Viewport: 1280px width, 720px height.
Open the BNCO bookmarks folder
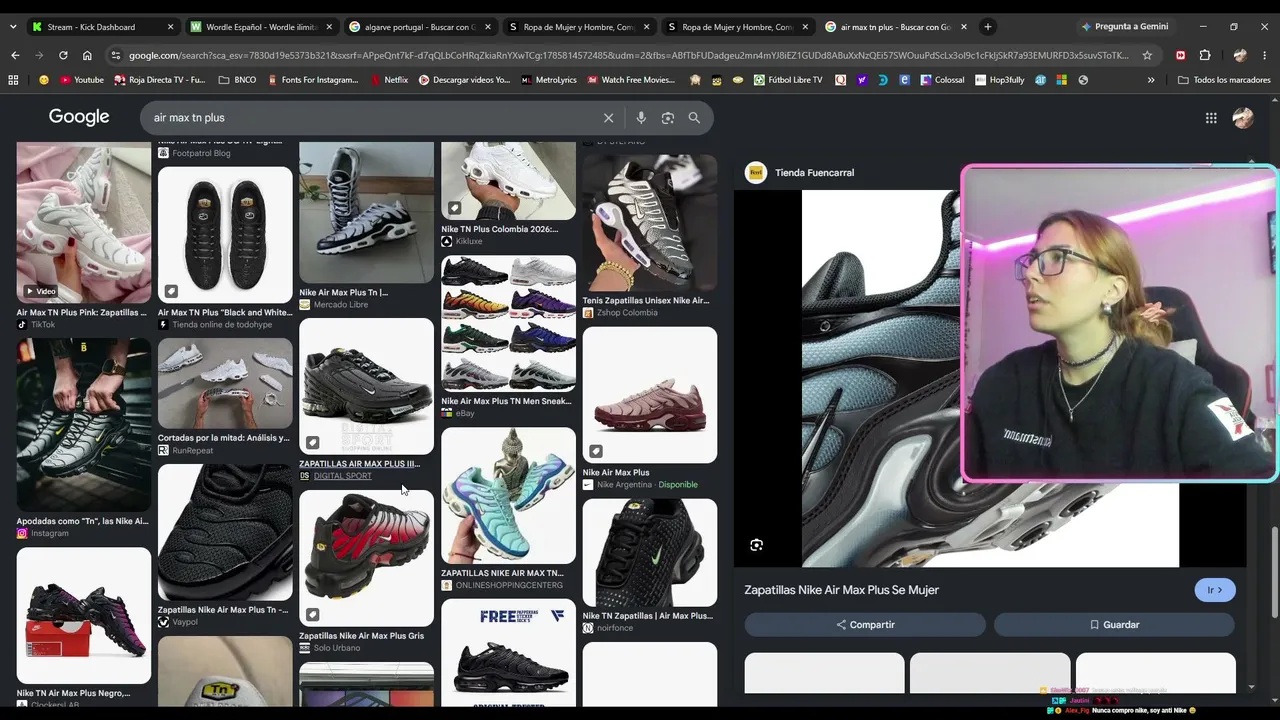(x=237, y=80)
